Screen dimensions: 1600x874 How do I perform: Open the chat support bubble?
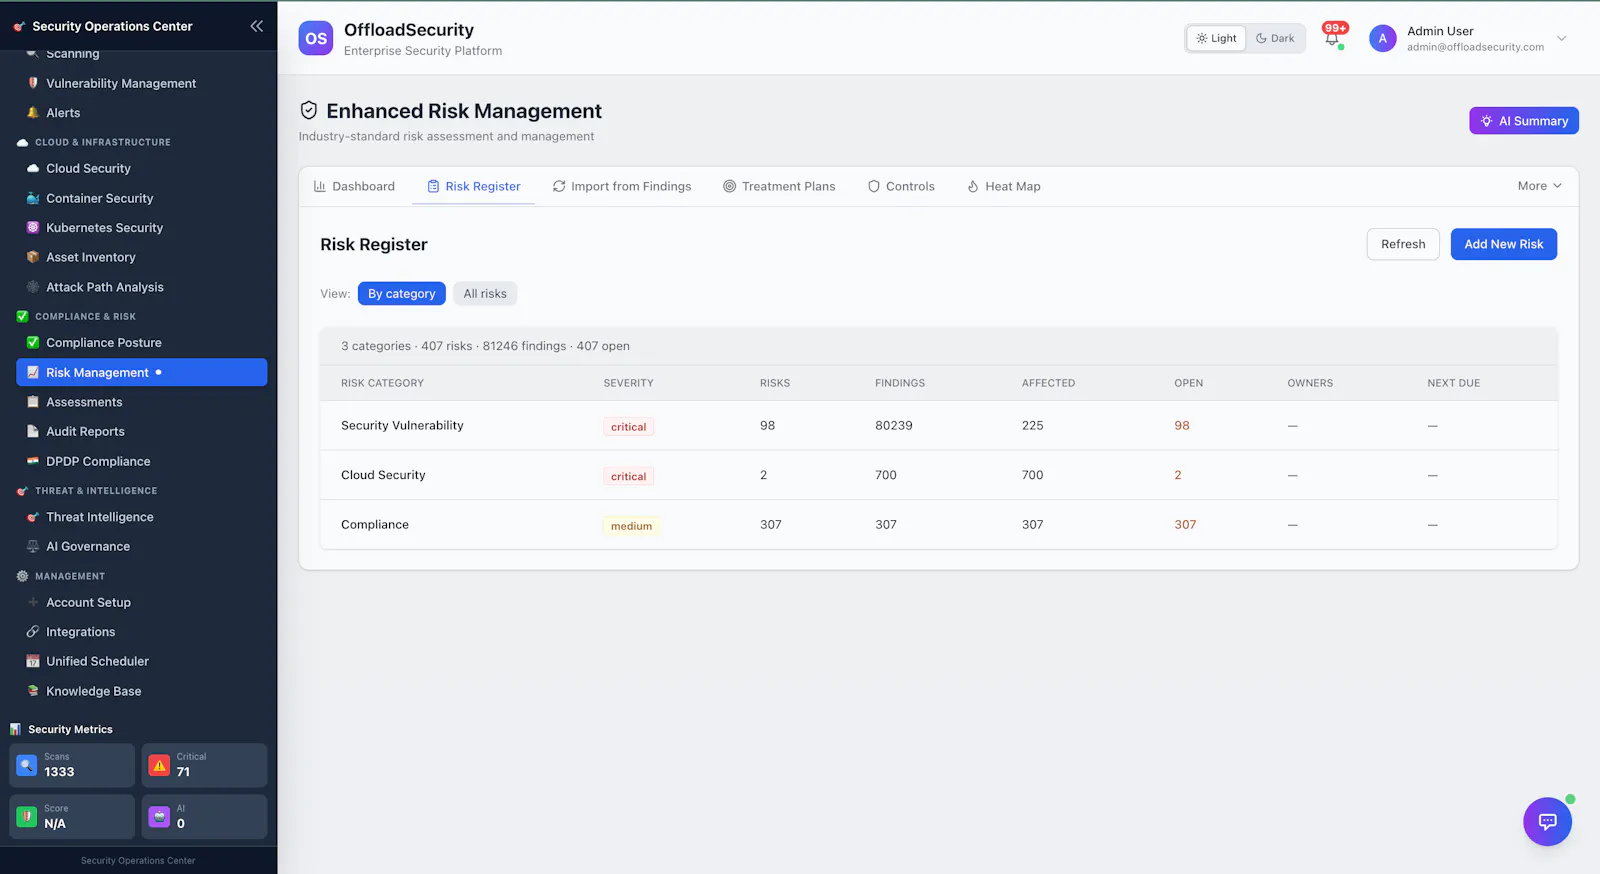tap(1547, 821)
